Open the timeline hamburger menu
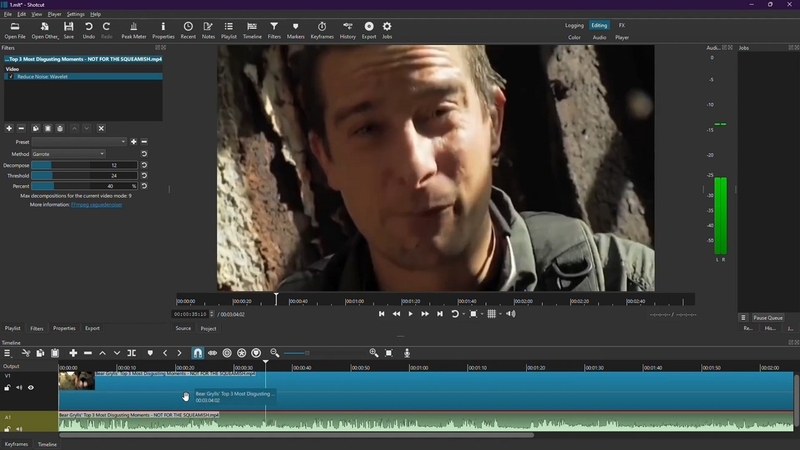Screen dimensions: 800x450 click(x=7, y=353)
